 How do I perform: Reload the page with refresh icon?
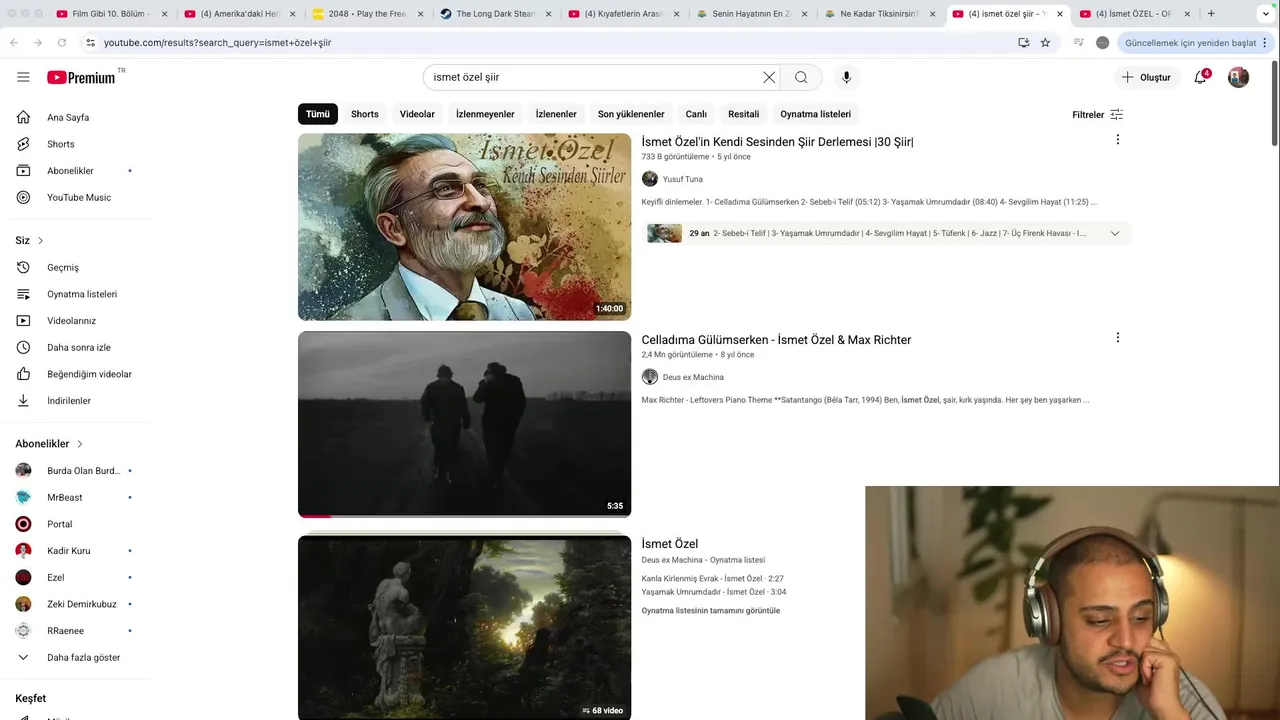point(62,43)
